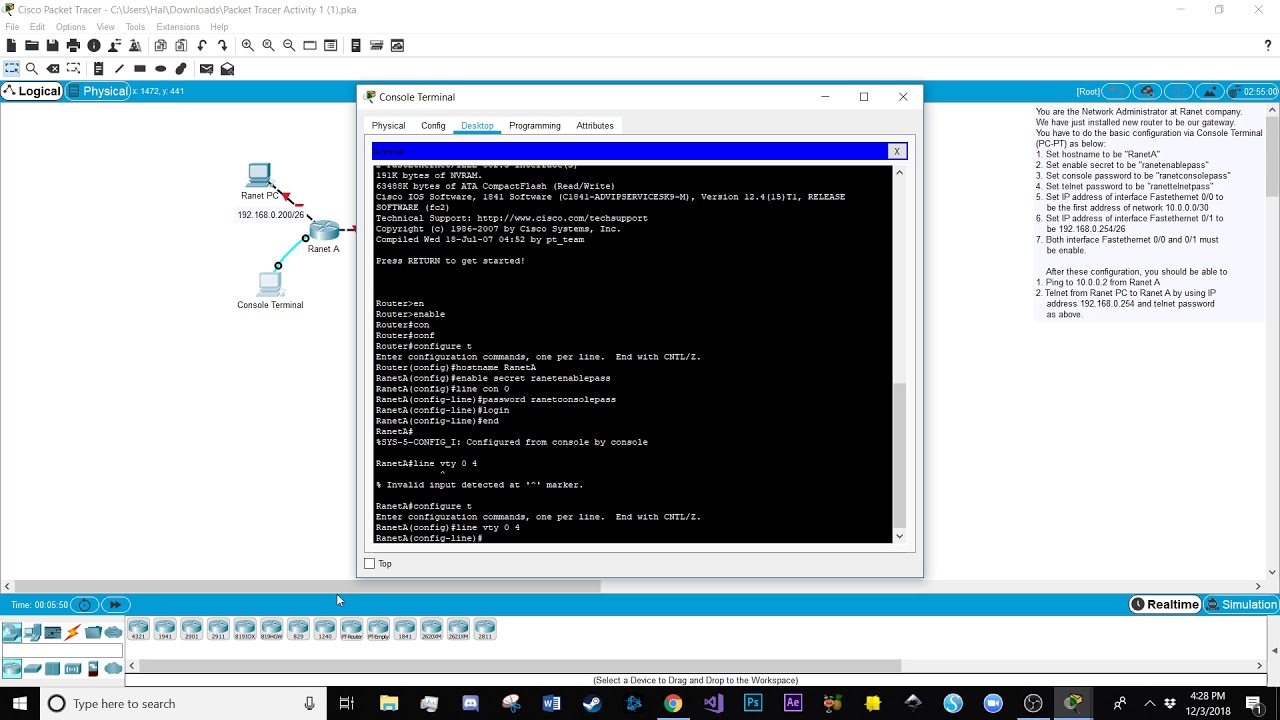Zoom in on the workspace
Screen dimensions: 1280x720
point(248,45)
